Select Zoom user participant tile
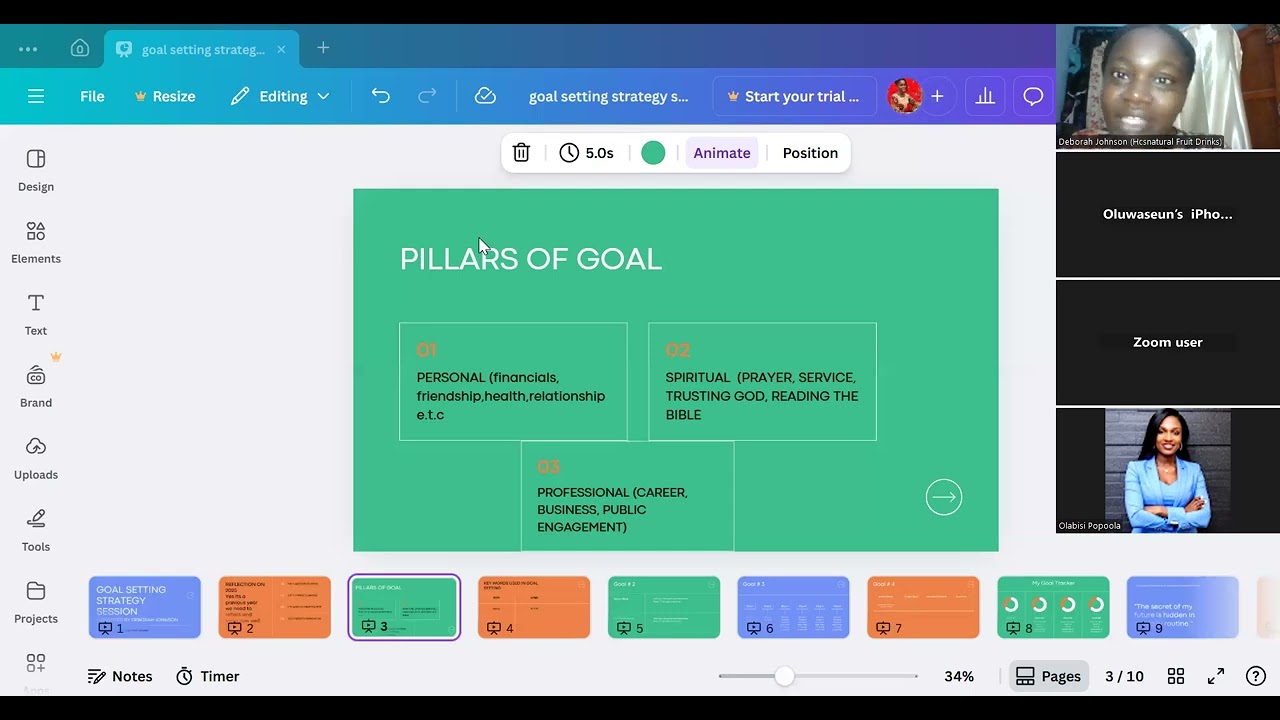The image size is (1280, 720). pyautogui.click(x=1168, y=342)
